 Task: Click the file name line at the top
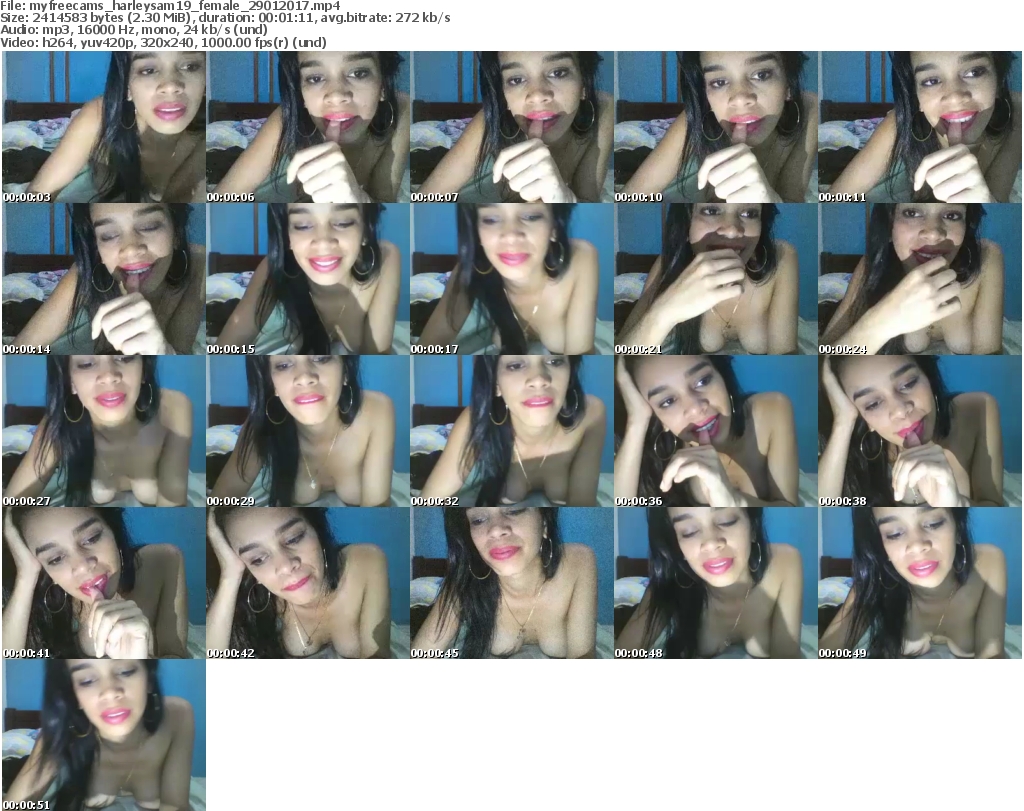tap(170, 6)
